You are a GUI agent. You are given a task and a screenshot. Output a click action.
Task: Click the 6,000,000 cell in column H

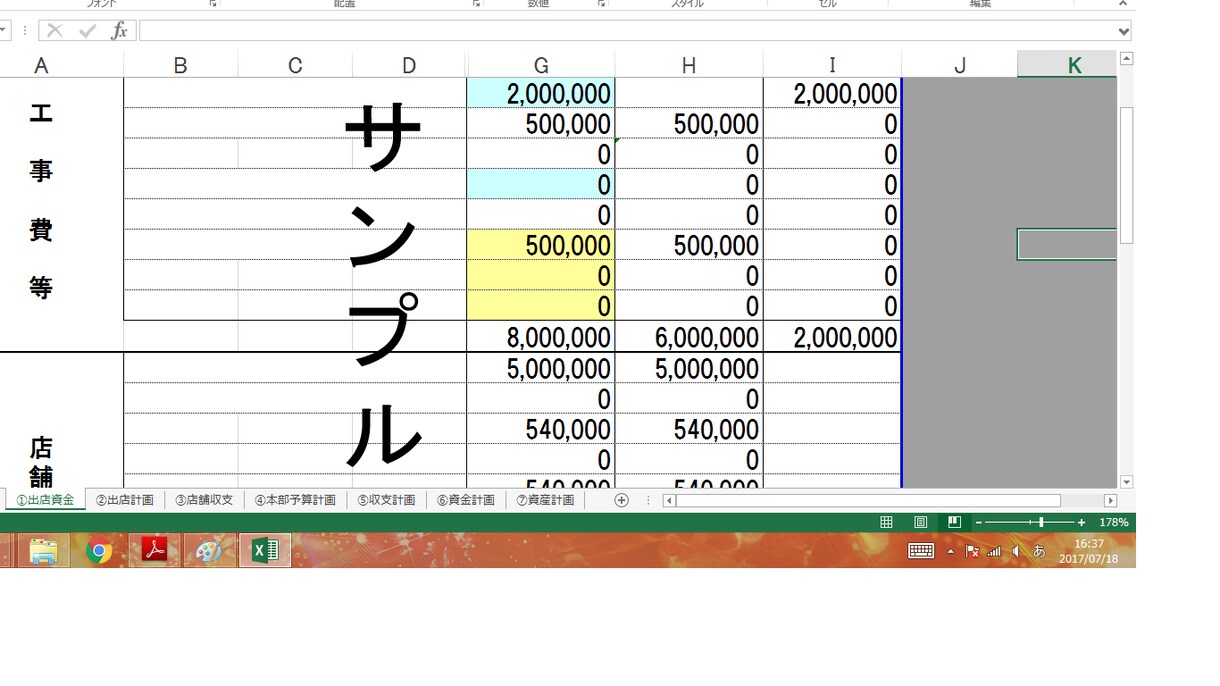tap(689, 337)
